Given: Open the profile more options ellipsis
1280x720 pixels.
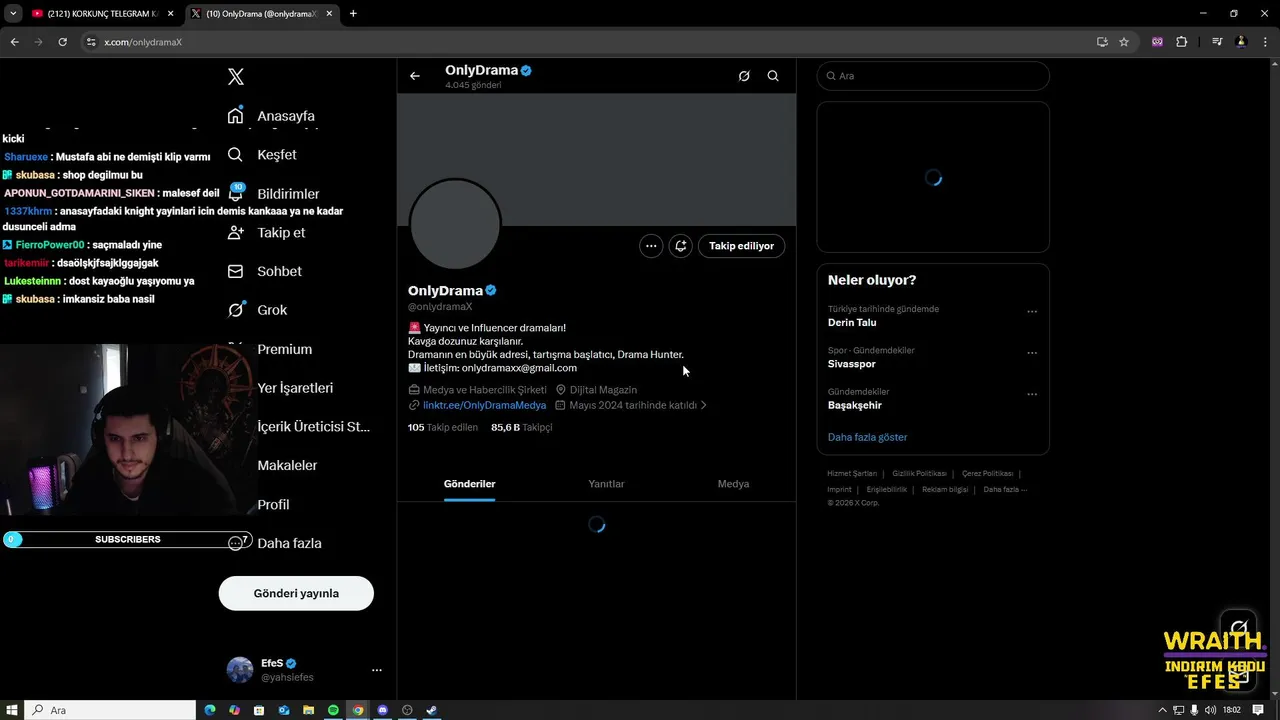Looking at the screenshot, I should click(x=651, y=246).
